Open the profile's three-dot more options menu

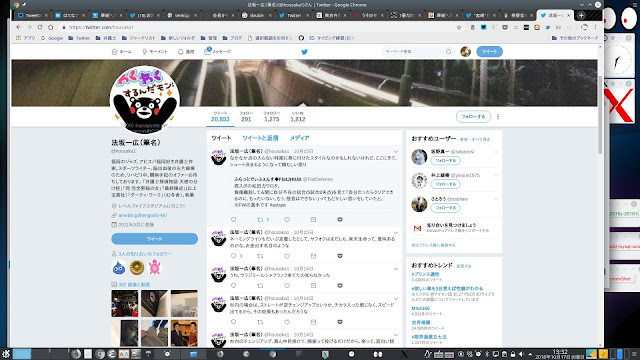tap(498, 117)
